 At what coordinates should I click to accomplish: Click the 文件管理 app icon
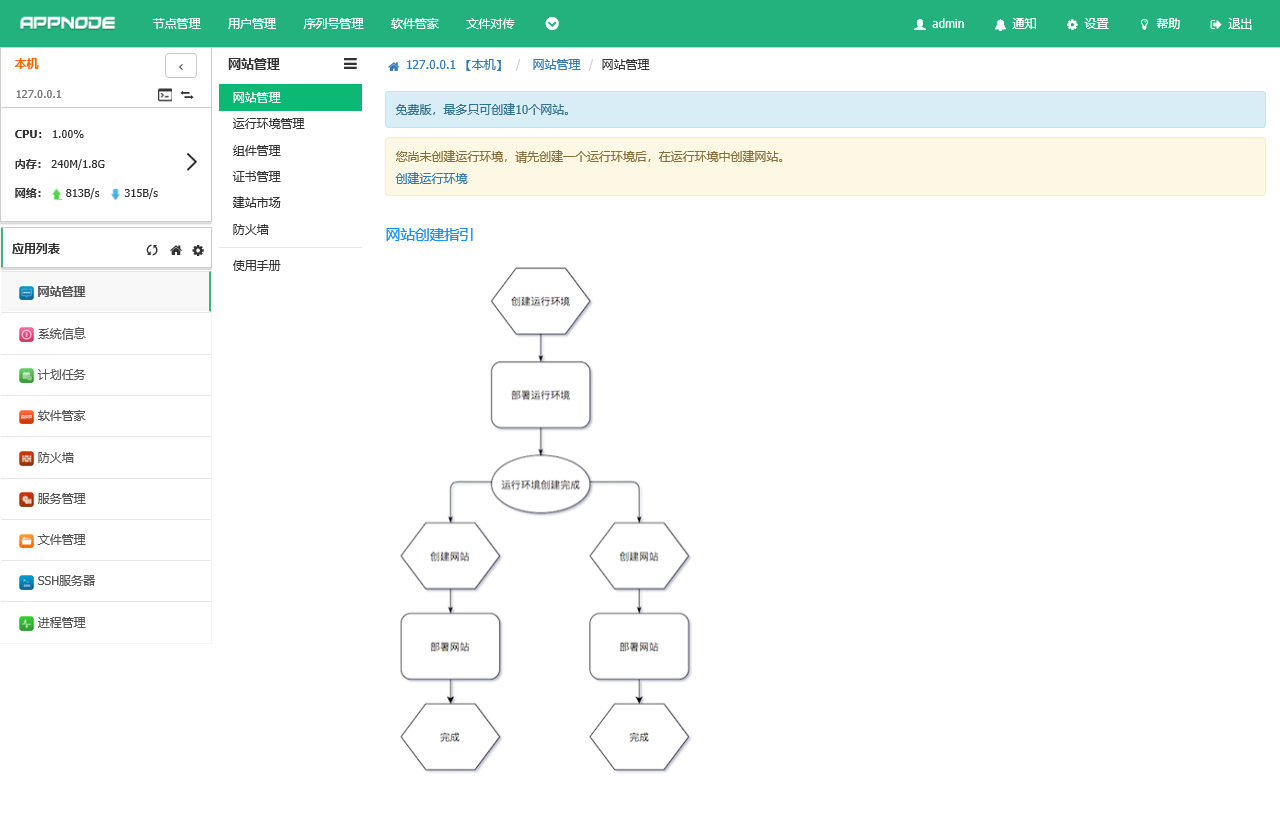click(26, 541)
